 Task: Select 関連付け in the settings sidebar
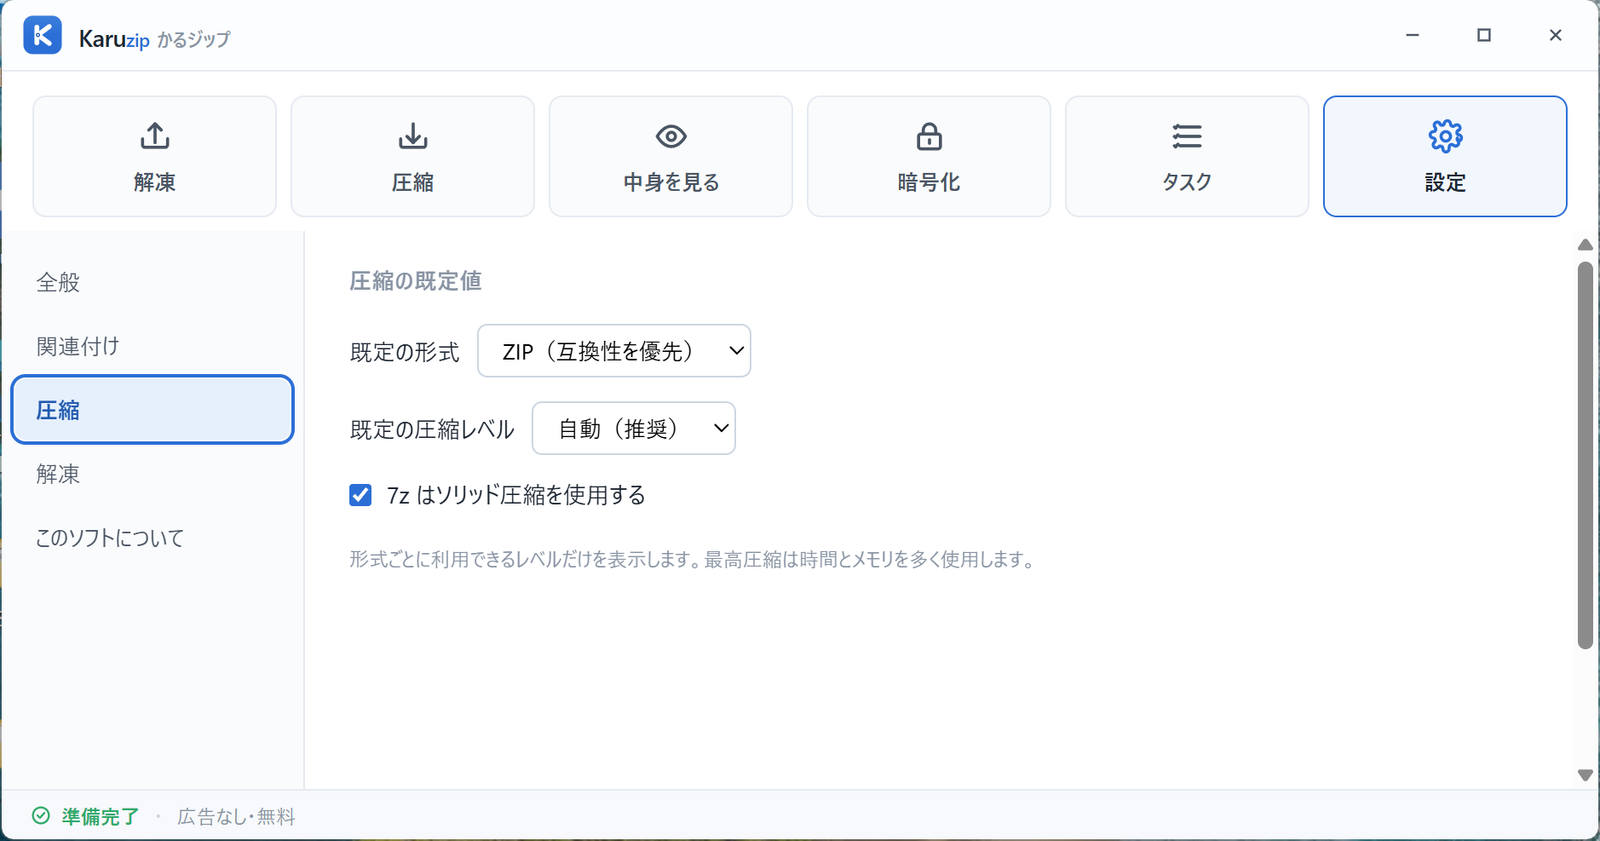(152, 346)
